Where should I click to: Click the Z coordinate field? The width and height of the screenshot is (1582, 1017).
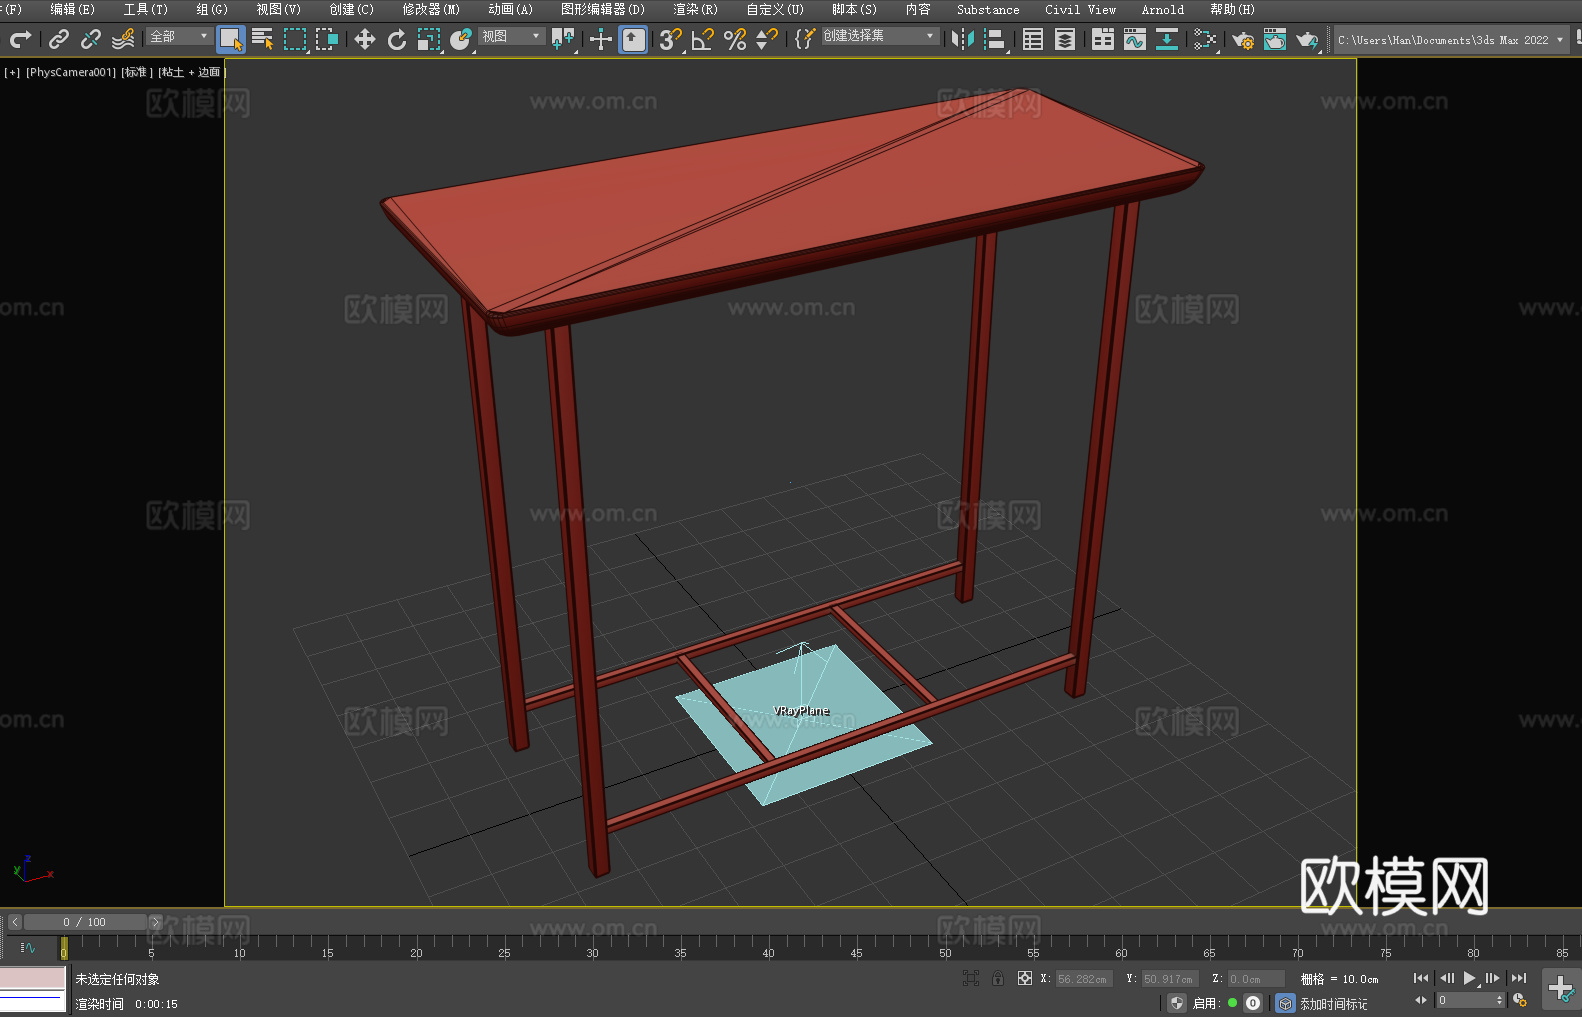click(1255, 979)
